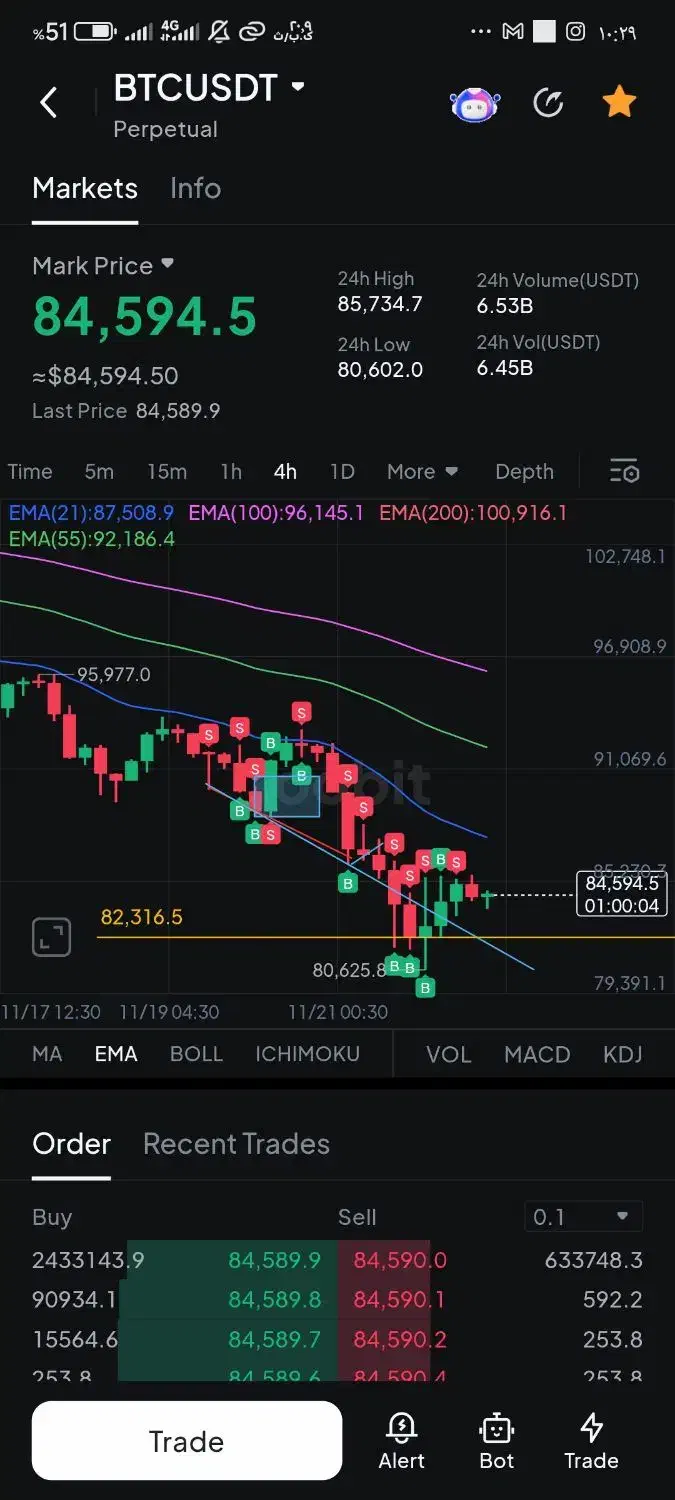Image resolution: width=675 pixels, height=1500 pixels.
Task: Select the Order tab
Action: click(x=71, y=1144)
